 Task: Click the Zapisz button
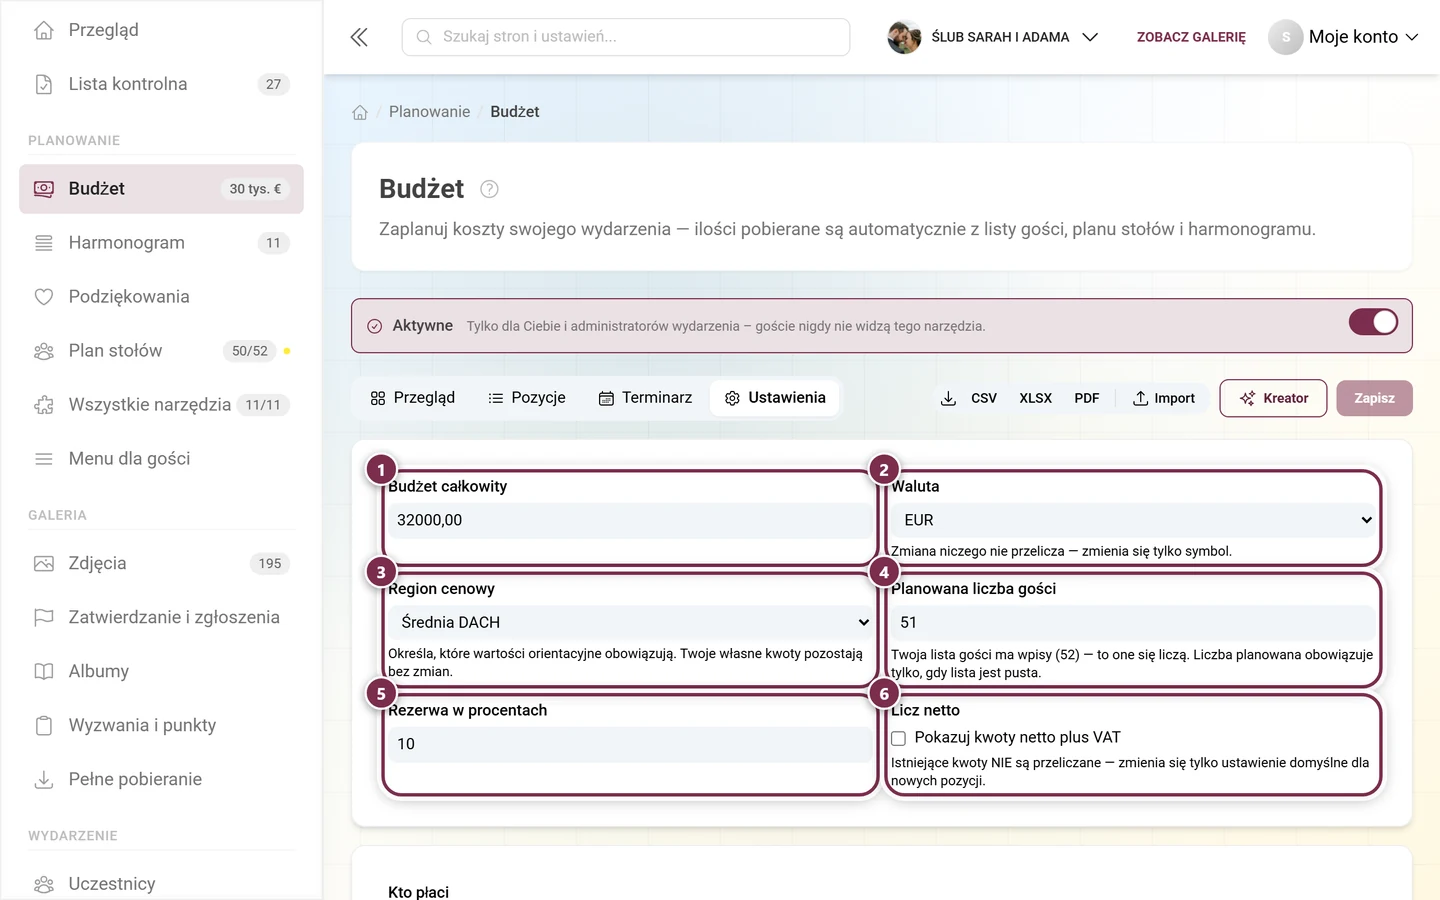coord(1374,398)
